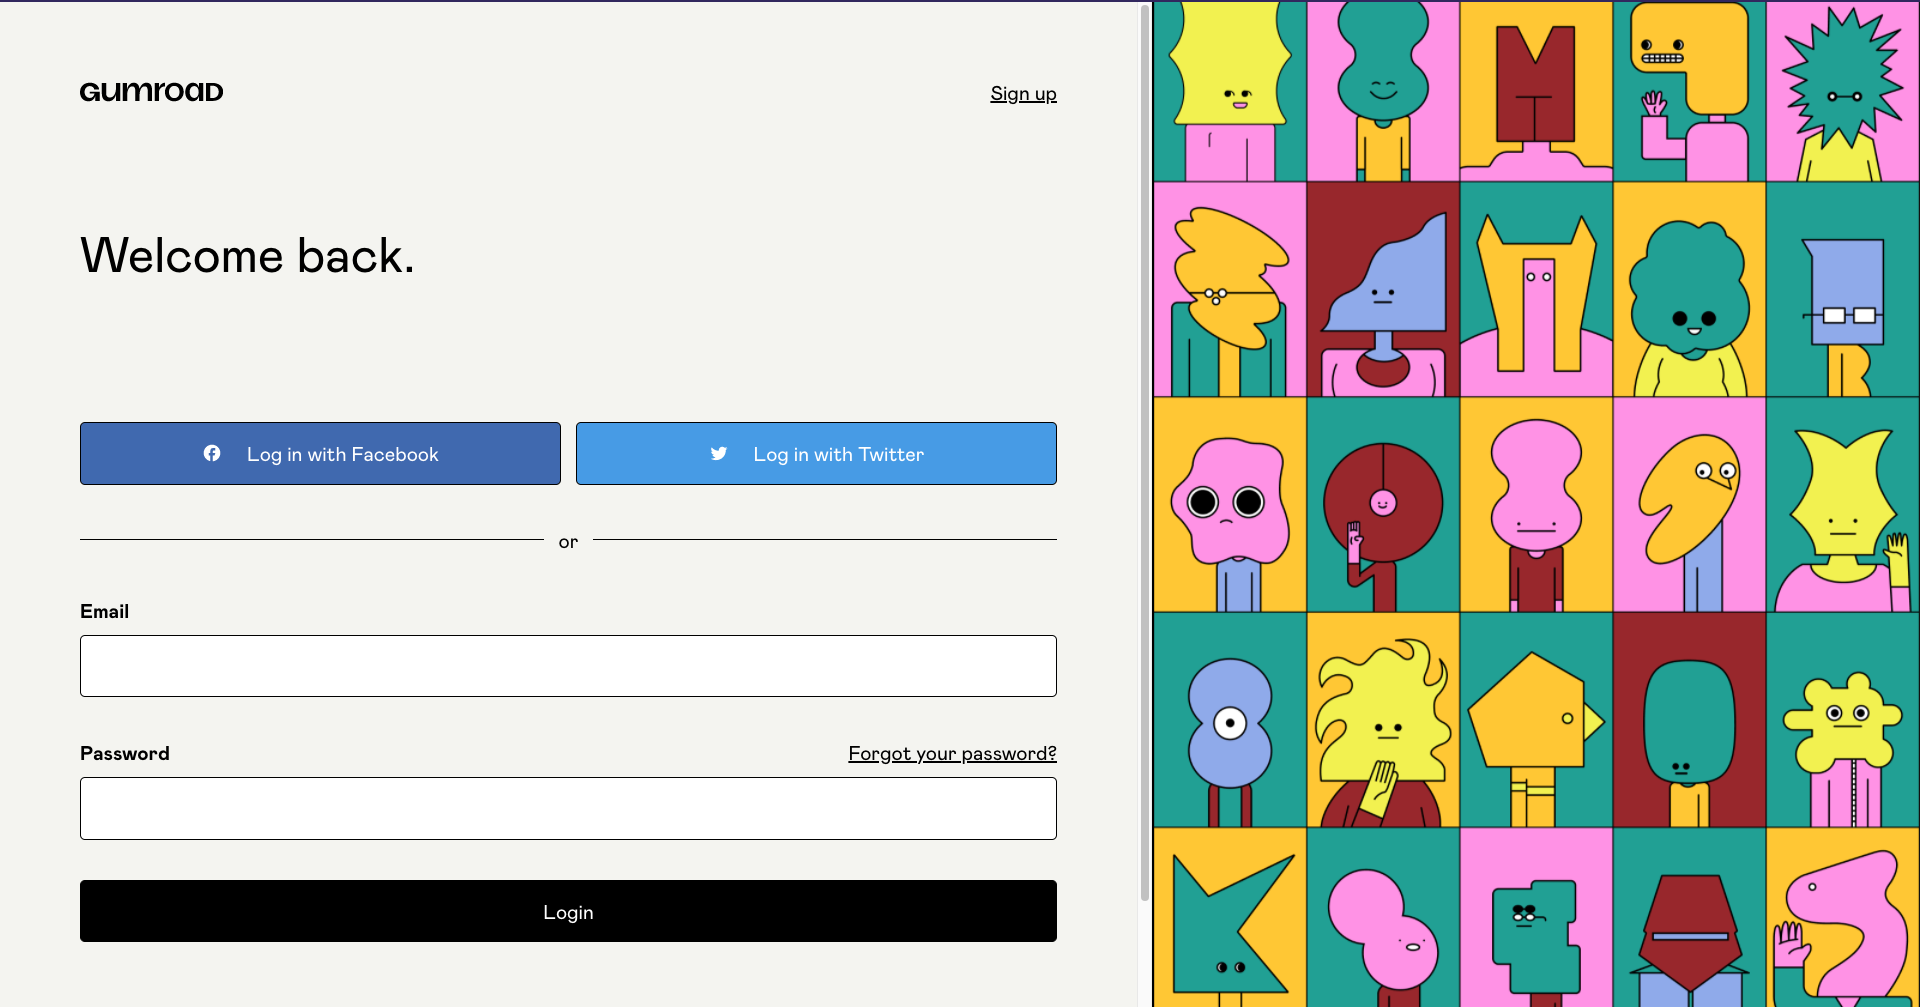Click the Facebook logo icon
The width and height of the screenshot is (1920, 1007).
tap(212, 454)
